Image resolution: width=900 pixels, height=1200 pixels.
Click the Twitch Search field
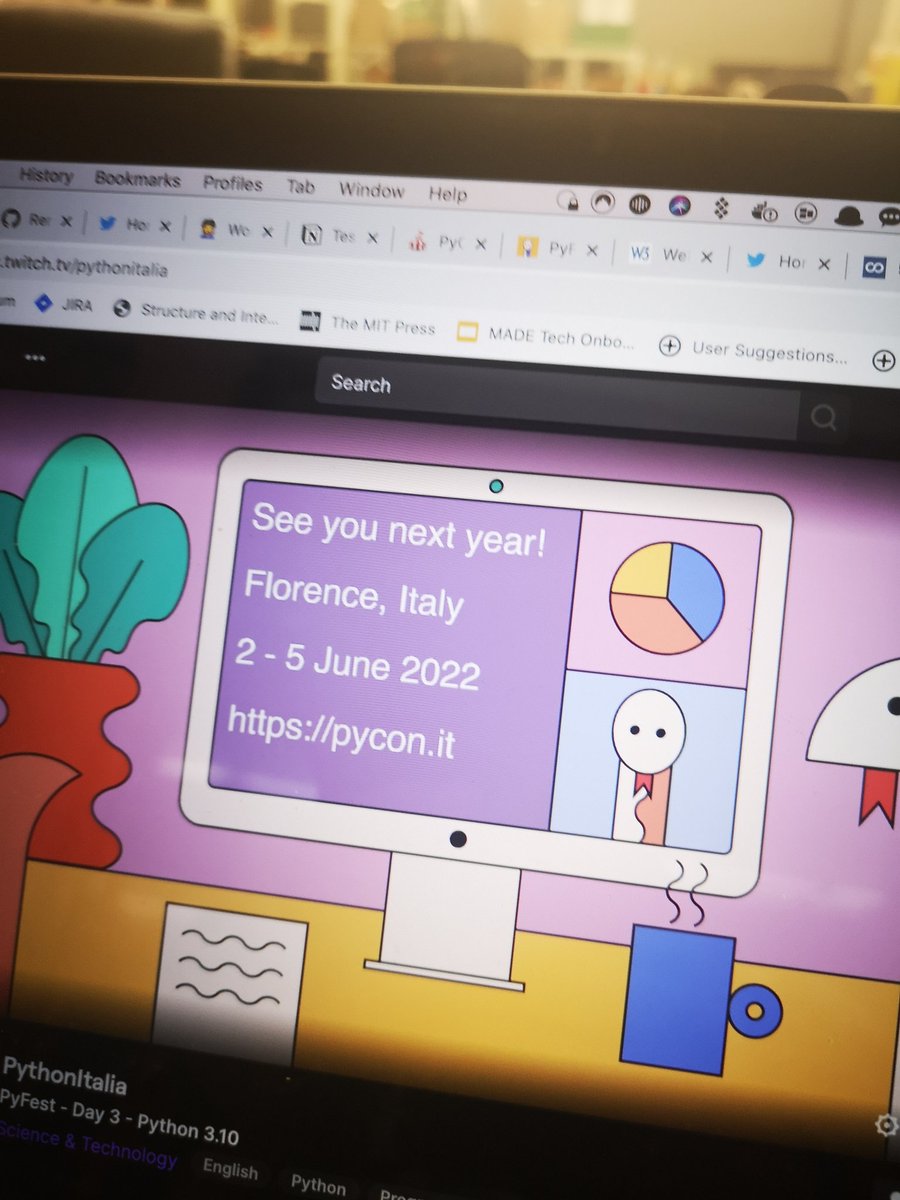pyautogui.click(x=557, y=397)
